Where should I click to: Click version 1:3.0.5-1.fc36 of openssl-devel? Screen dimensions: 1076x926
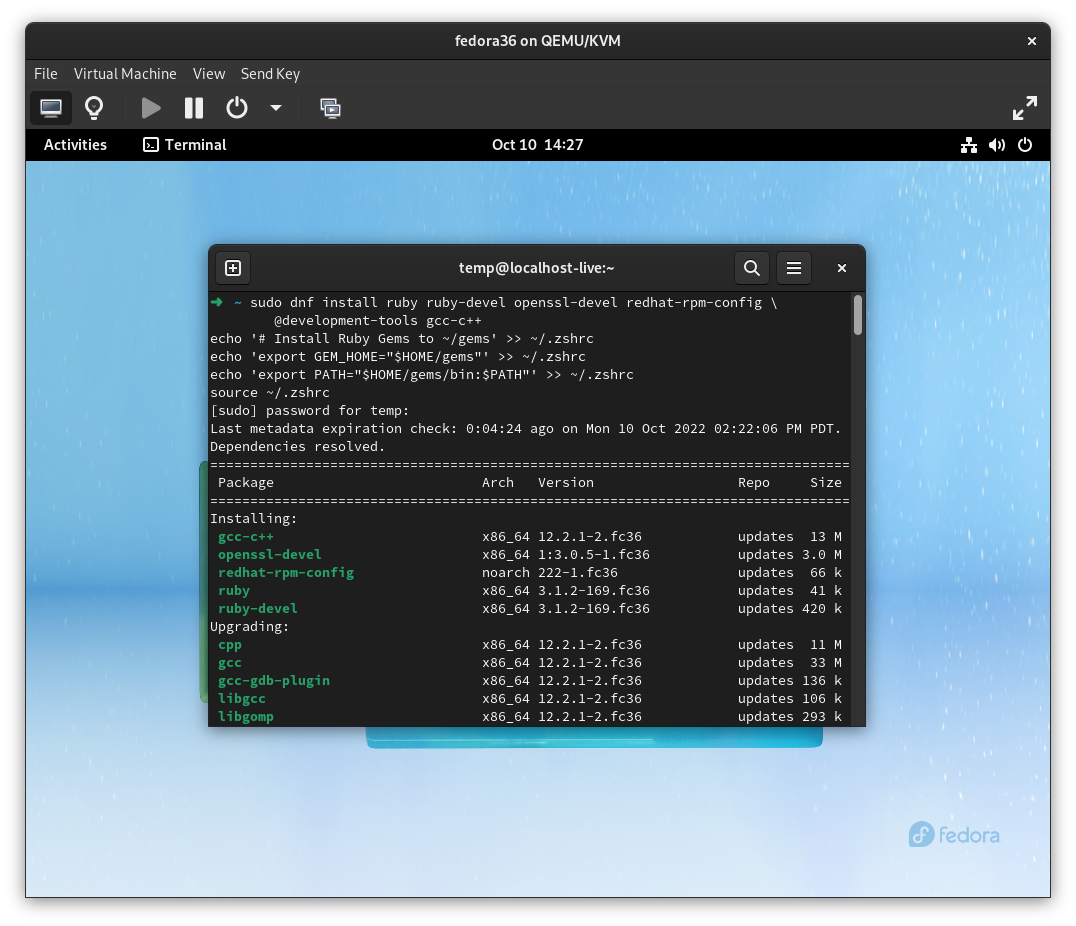point(594,555)
